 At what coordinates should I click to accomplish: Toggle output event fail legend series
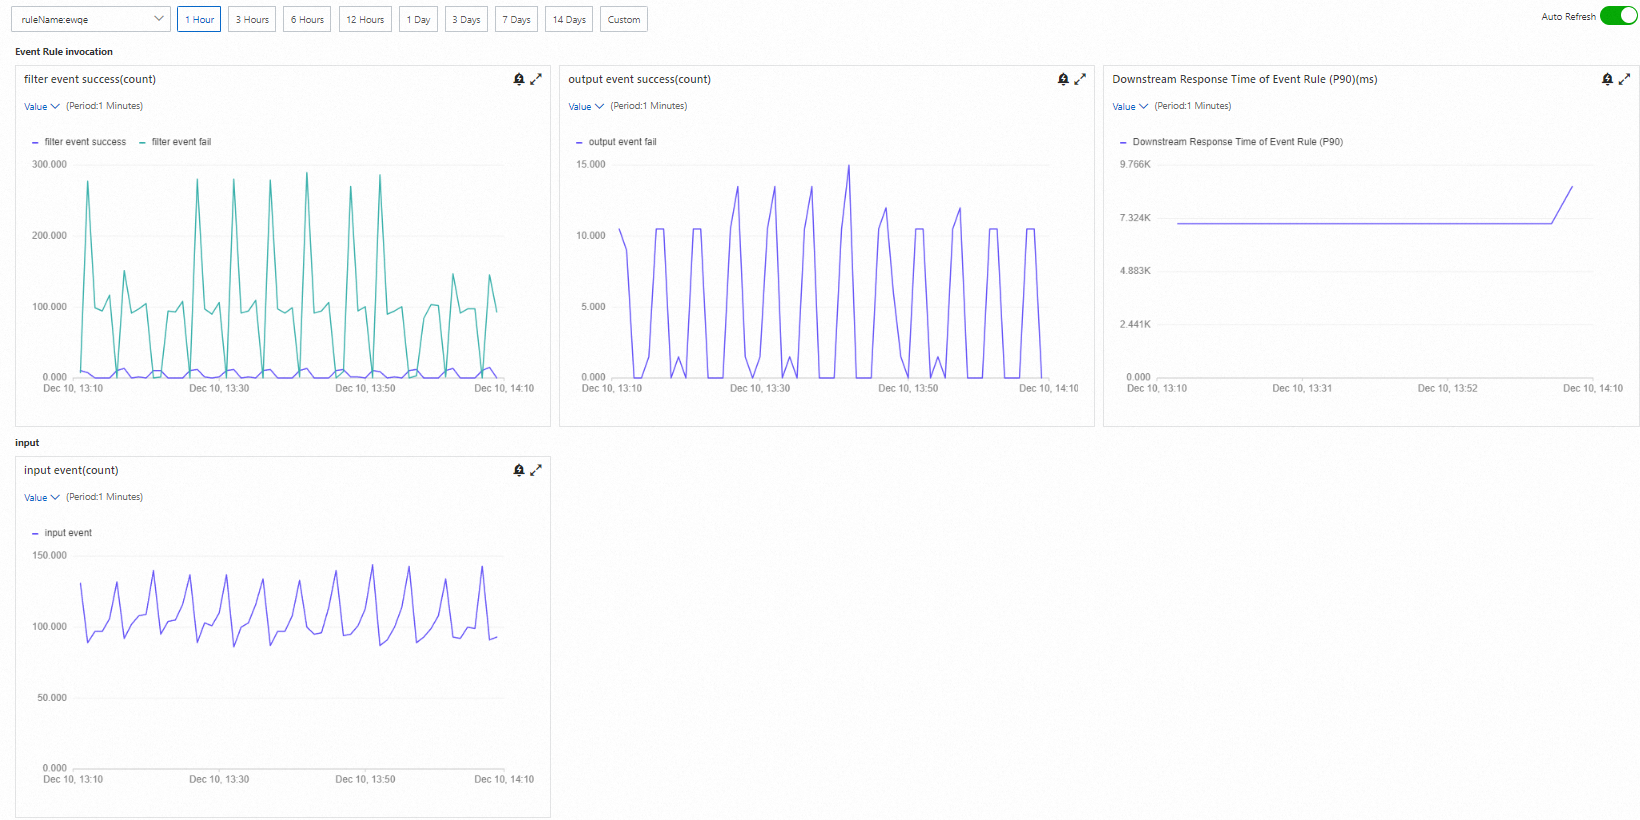(x=616, y=142)
